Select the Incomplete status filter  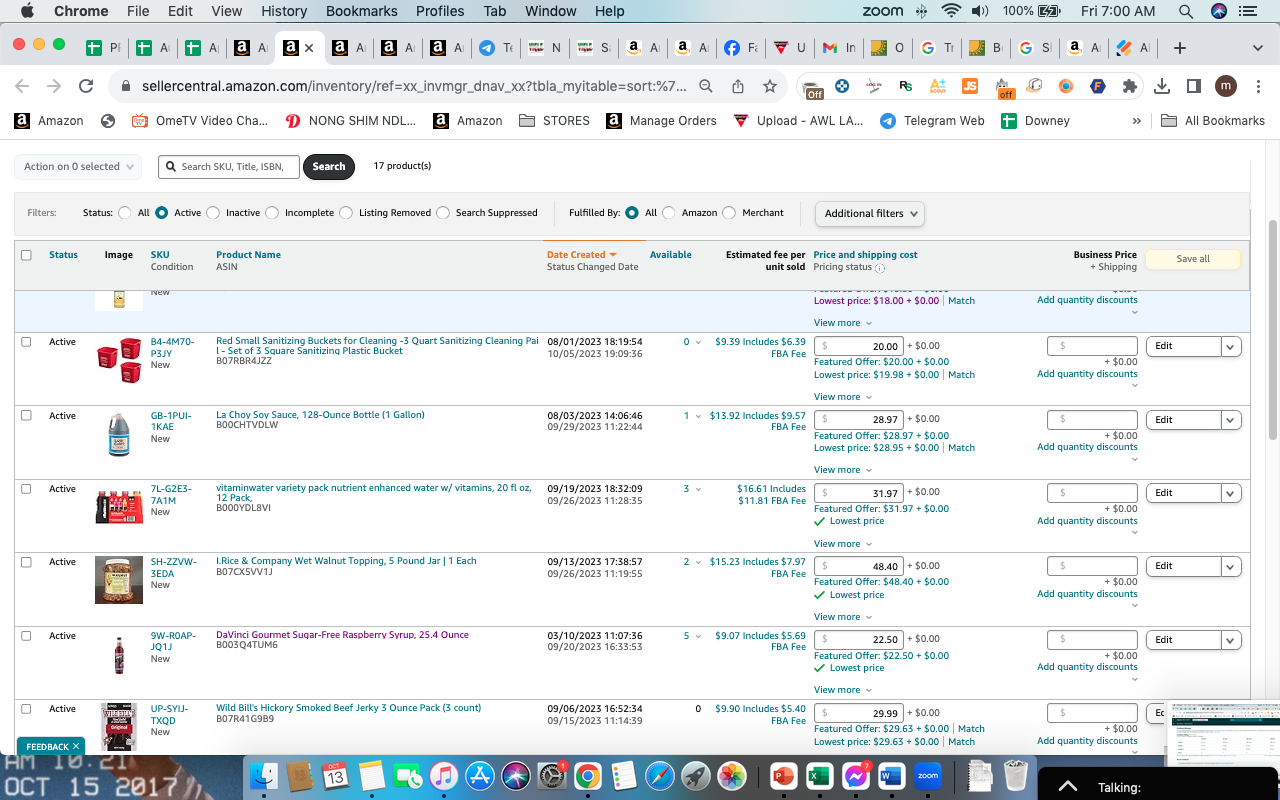pos(271,213)
